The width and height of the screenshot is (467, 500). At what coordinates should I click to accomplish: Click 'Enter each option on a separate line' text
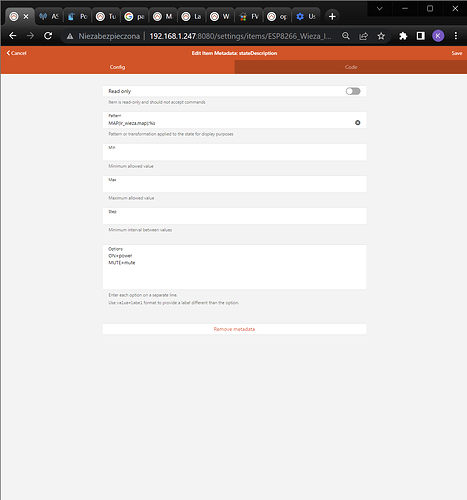tap(143, 295)
